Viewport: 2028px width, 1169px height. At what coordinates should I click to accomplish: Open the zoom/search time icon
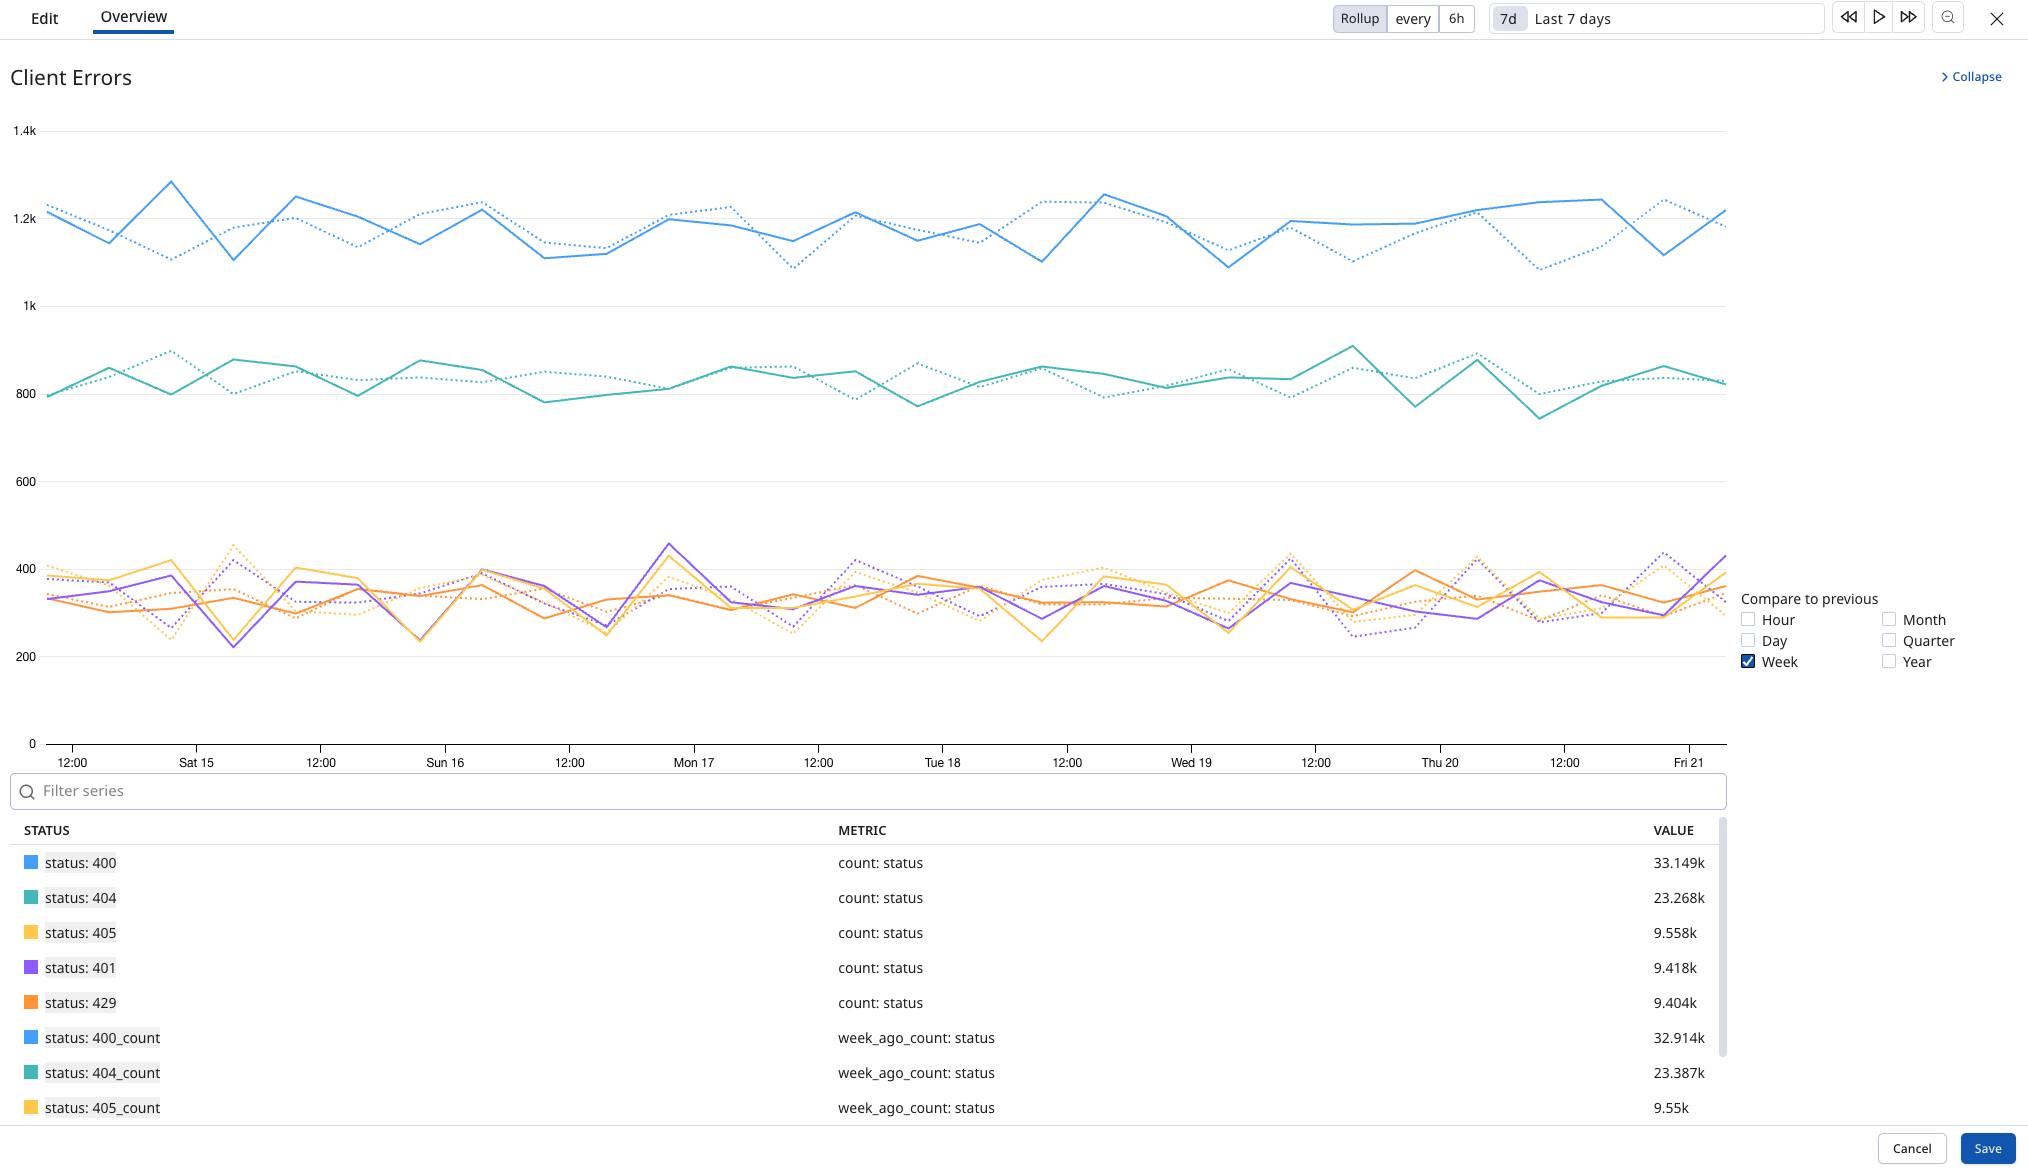point(1948,18)
